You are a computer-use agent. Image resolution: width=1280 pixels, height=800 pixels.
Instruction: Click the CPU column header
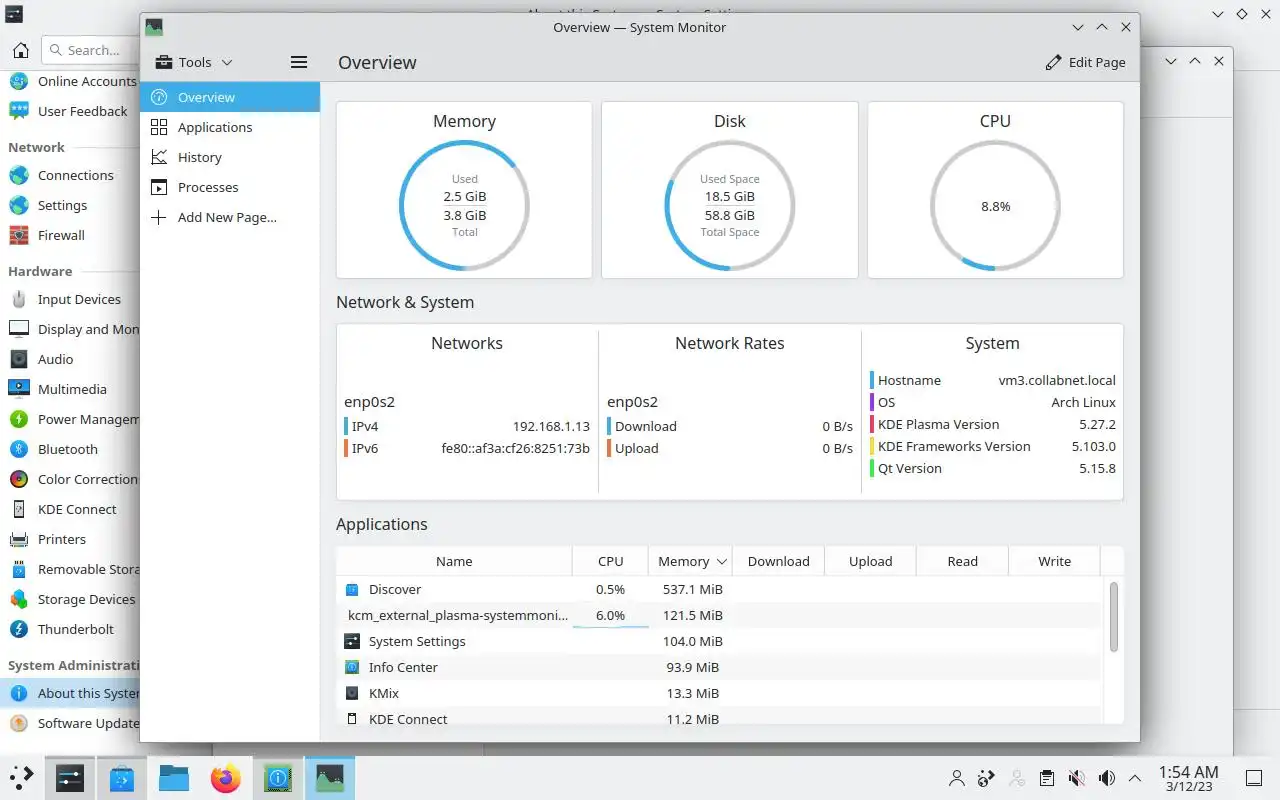[x=610, y=561]
